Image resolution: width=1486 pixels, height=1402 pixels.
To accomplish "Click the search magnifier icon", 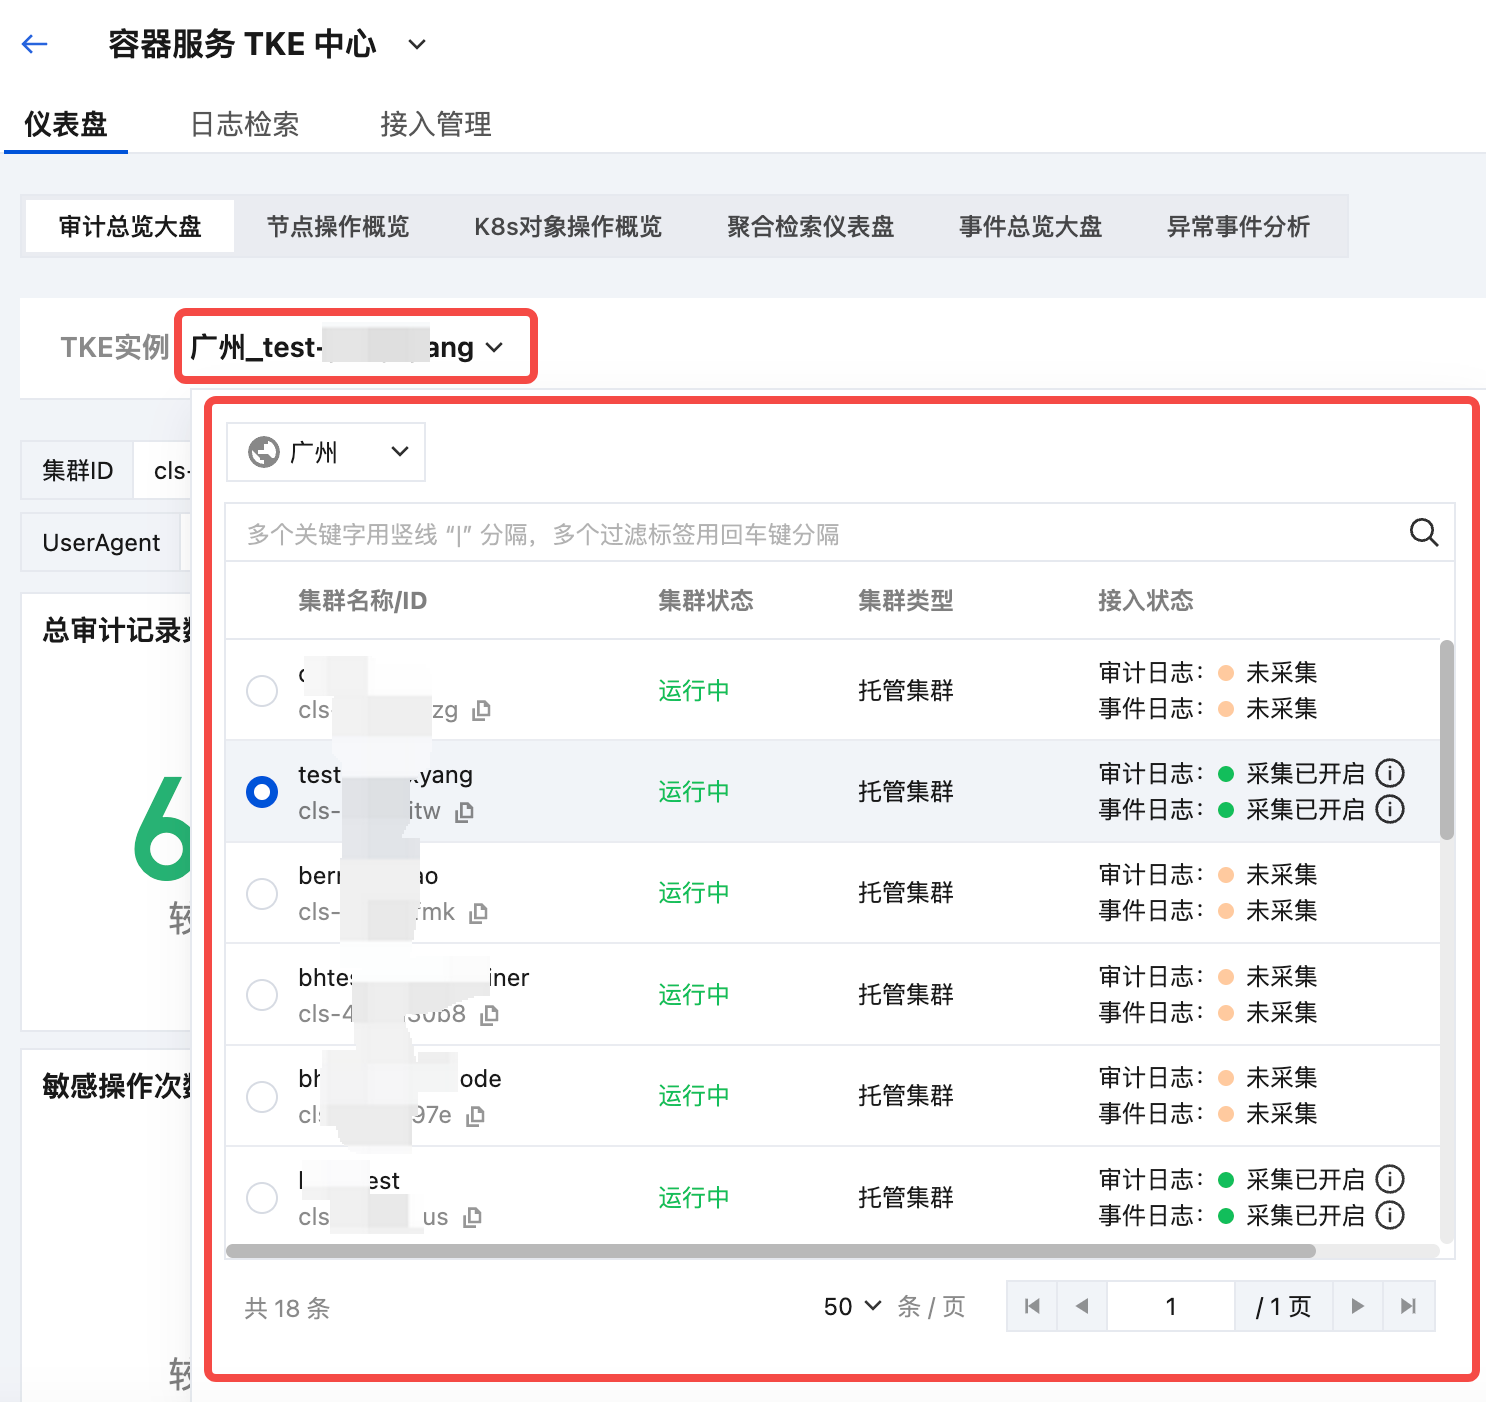I will (x=1424, y=533).
